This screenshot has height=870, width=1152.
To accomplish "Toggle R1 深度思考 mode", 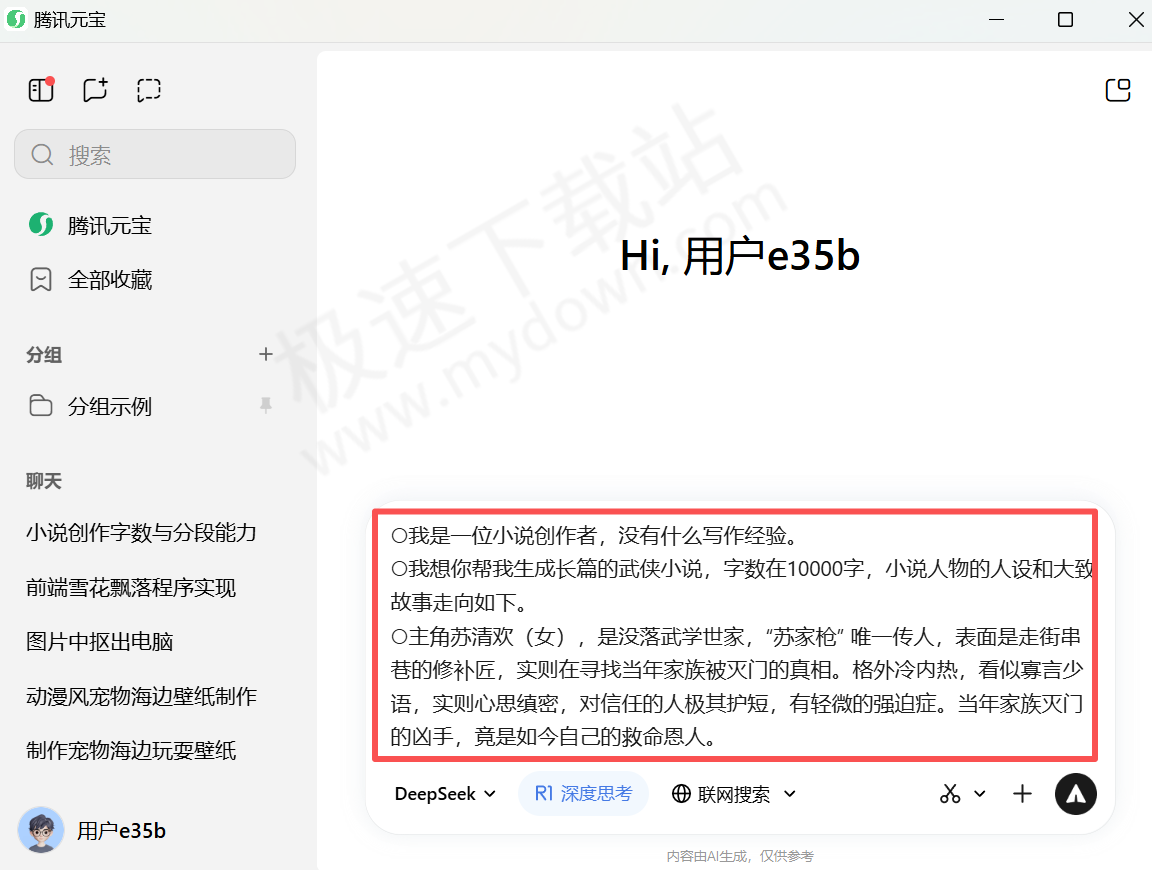I will [x=583, y=794].
